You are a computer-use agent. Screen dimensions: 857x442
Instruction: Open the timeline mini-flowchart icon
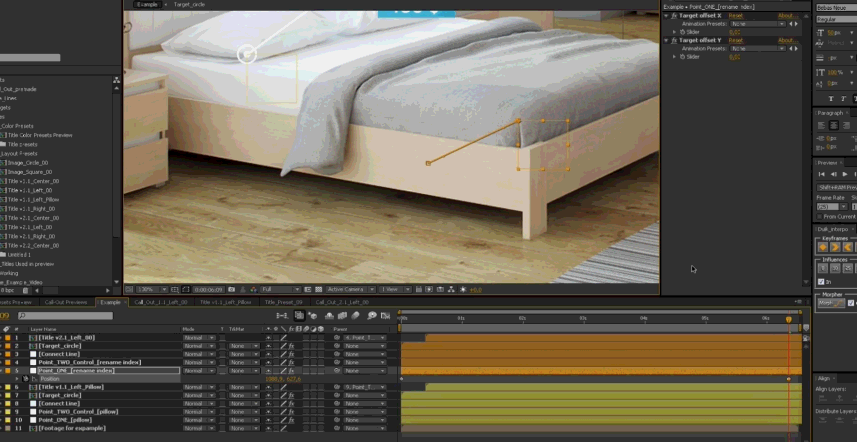pos(282,316)
